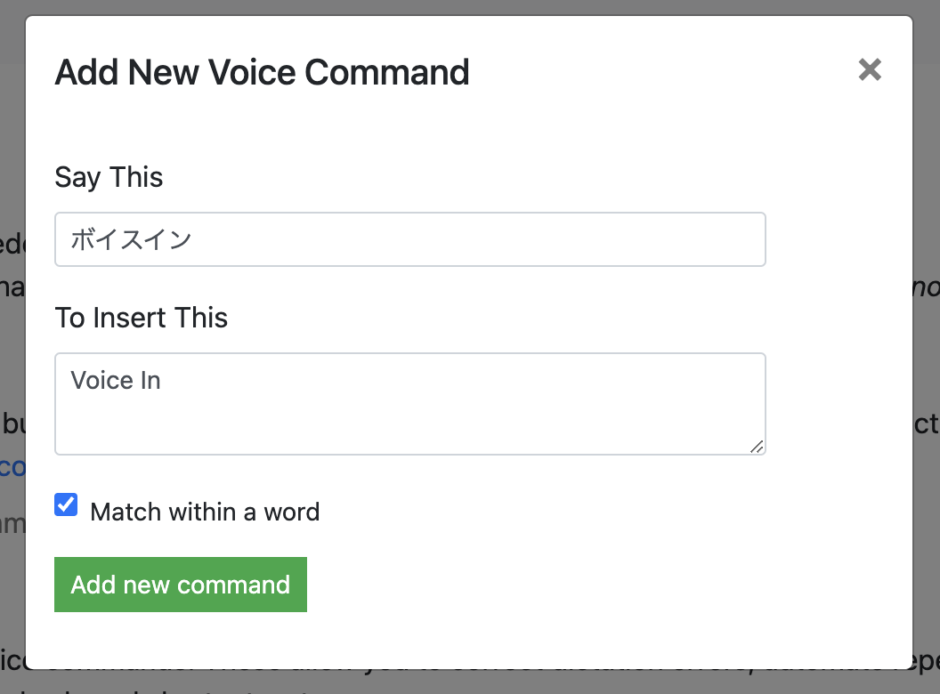Click the To Insert This label
Screen dimensions: 940x694
141,318
